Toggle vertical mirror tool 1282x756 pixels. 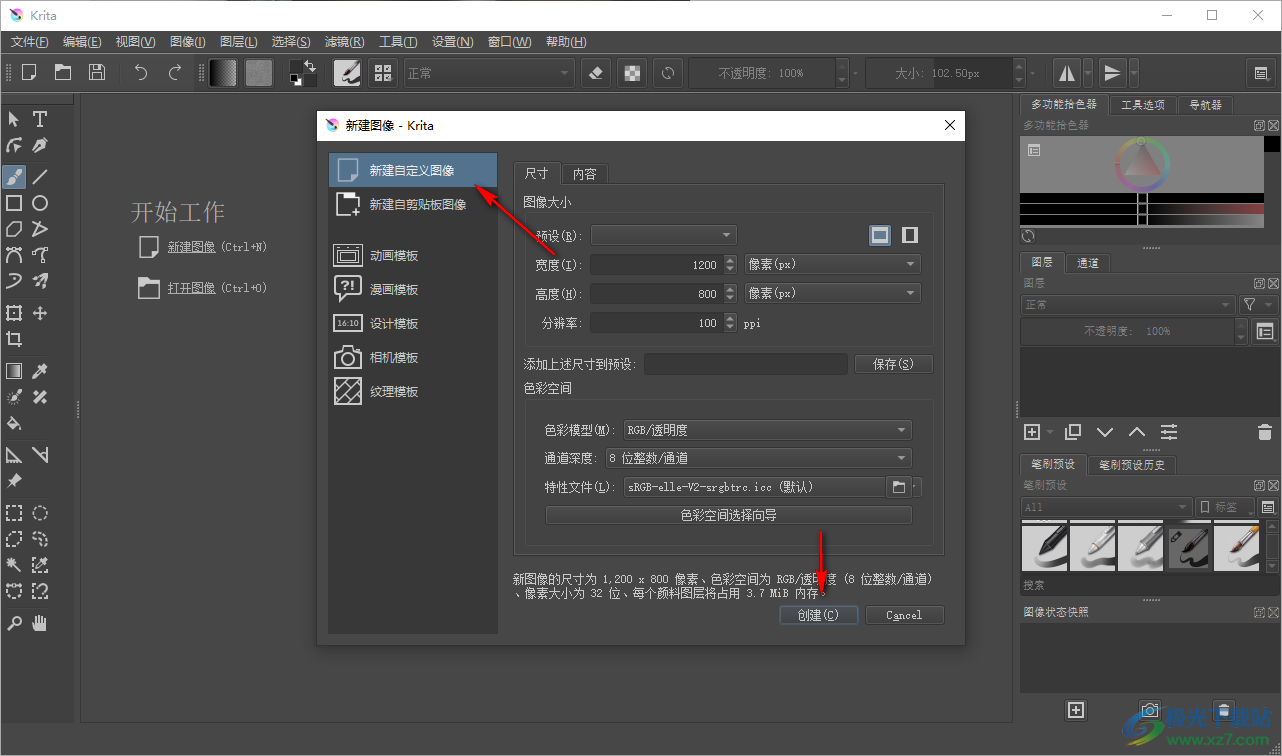tap(1112, 72)
